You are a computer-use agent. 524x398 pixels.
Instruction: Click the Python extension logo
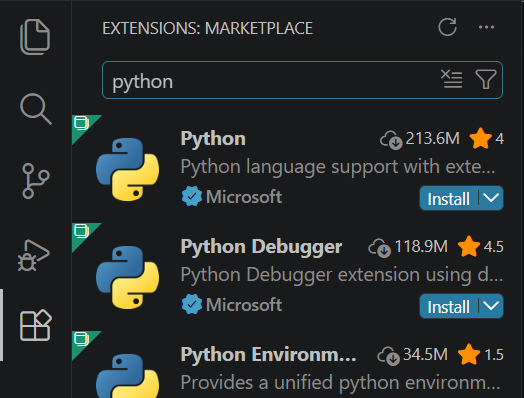(127, 169)
